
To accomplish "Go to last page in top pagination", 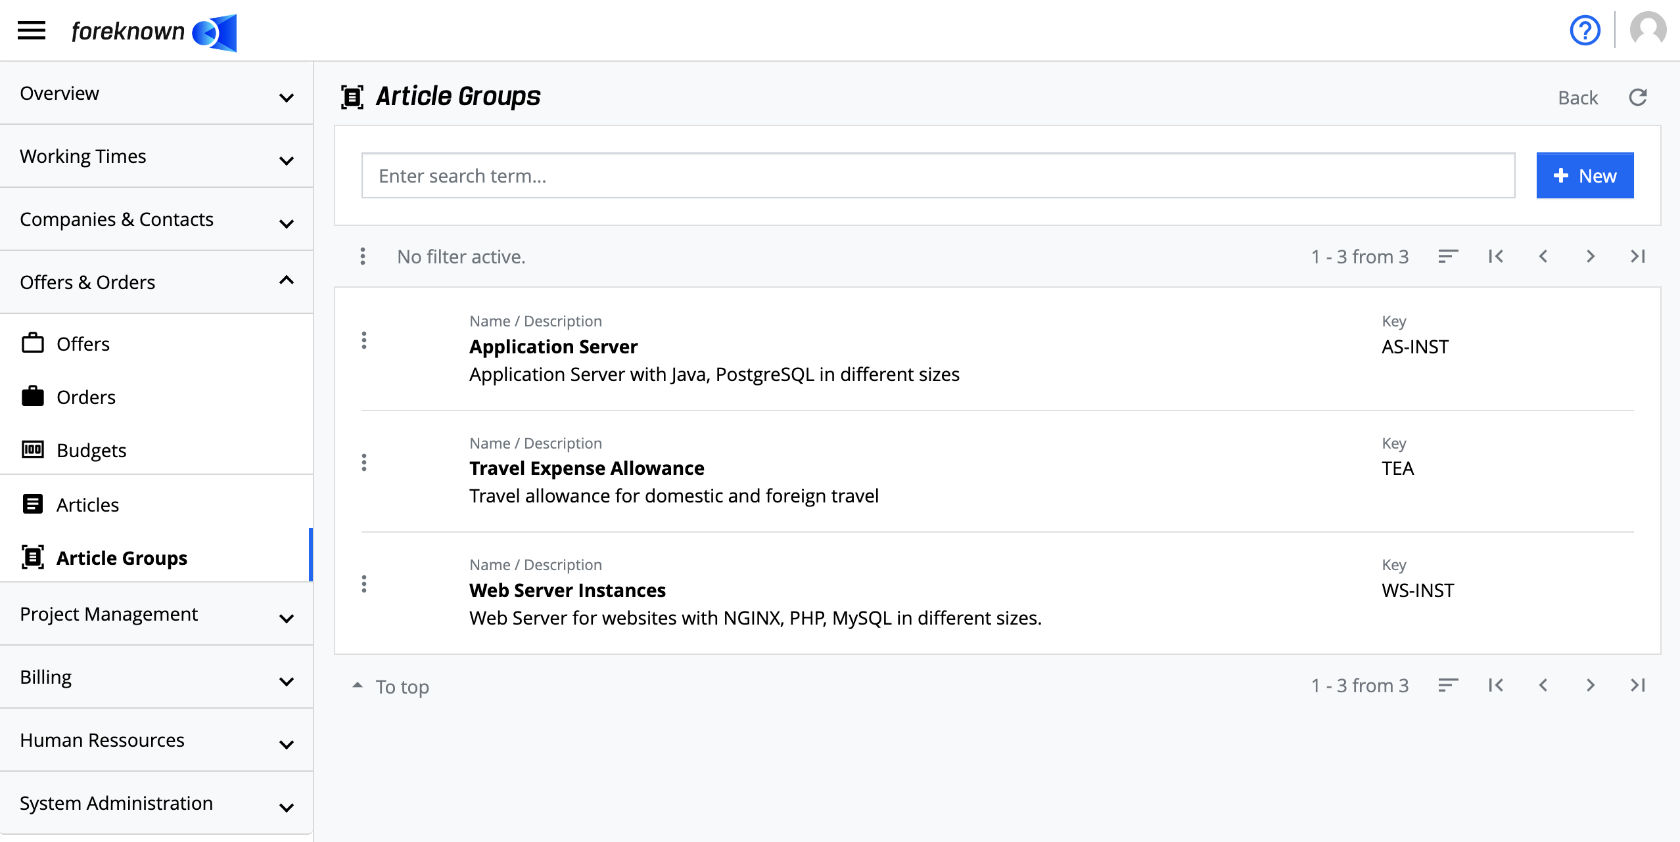I will coord(1637,257).
